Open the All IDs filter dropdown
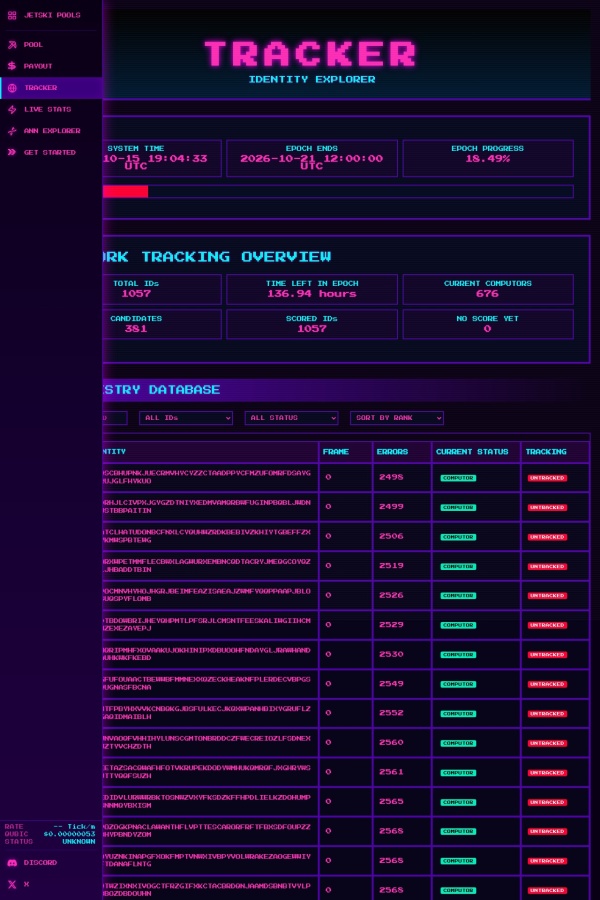The image size is (600, 900). pyautogui.click(x=185, y=418)
